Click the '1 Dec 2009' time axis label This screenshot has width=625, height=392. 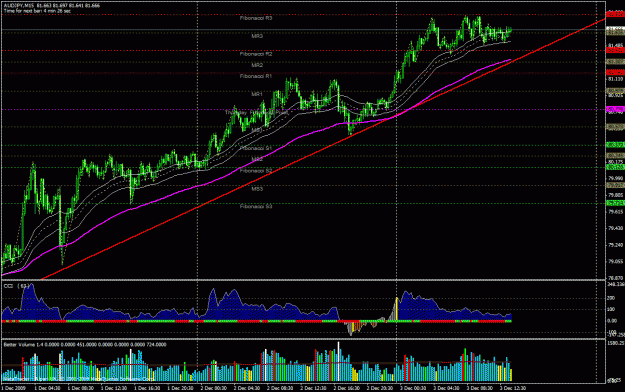[x=14, y=388]
